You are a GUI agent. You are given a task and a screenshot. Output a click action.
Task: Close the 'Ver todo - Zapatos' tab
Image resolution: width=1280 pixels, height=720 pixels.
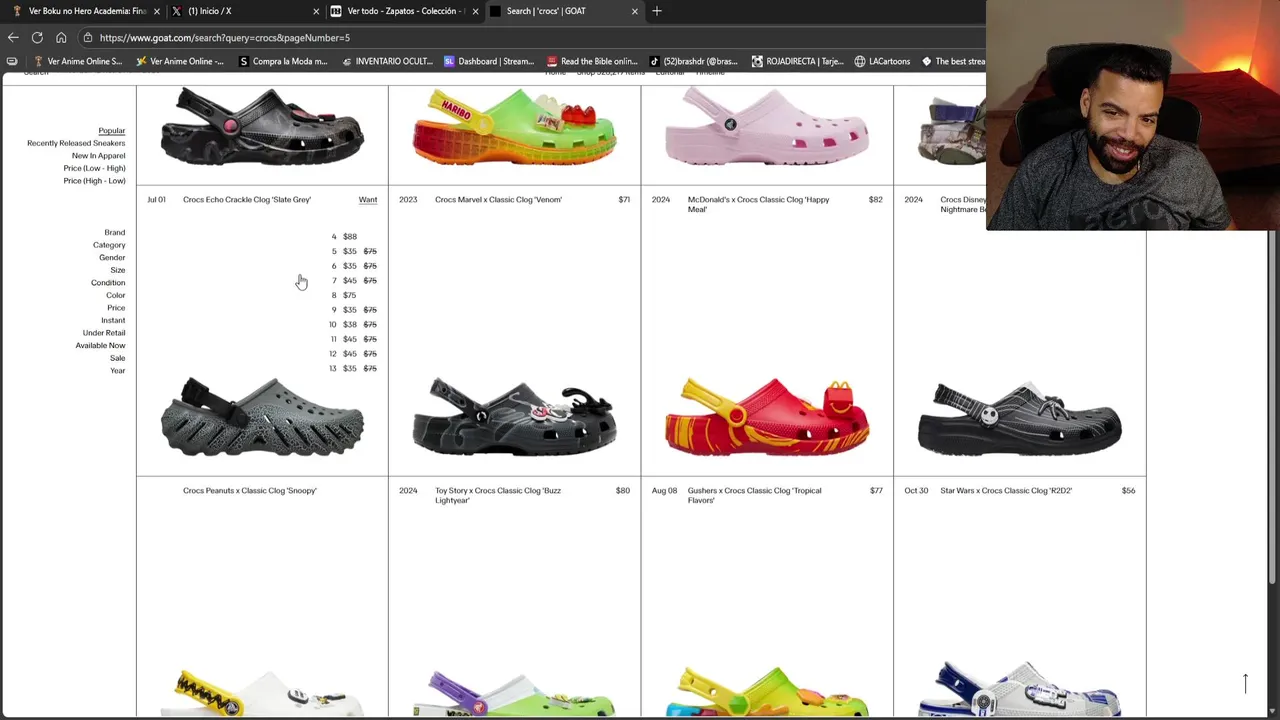pyautogui.click(x=475, y=11)
